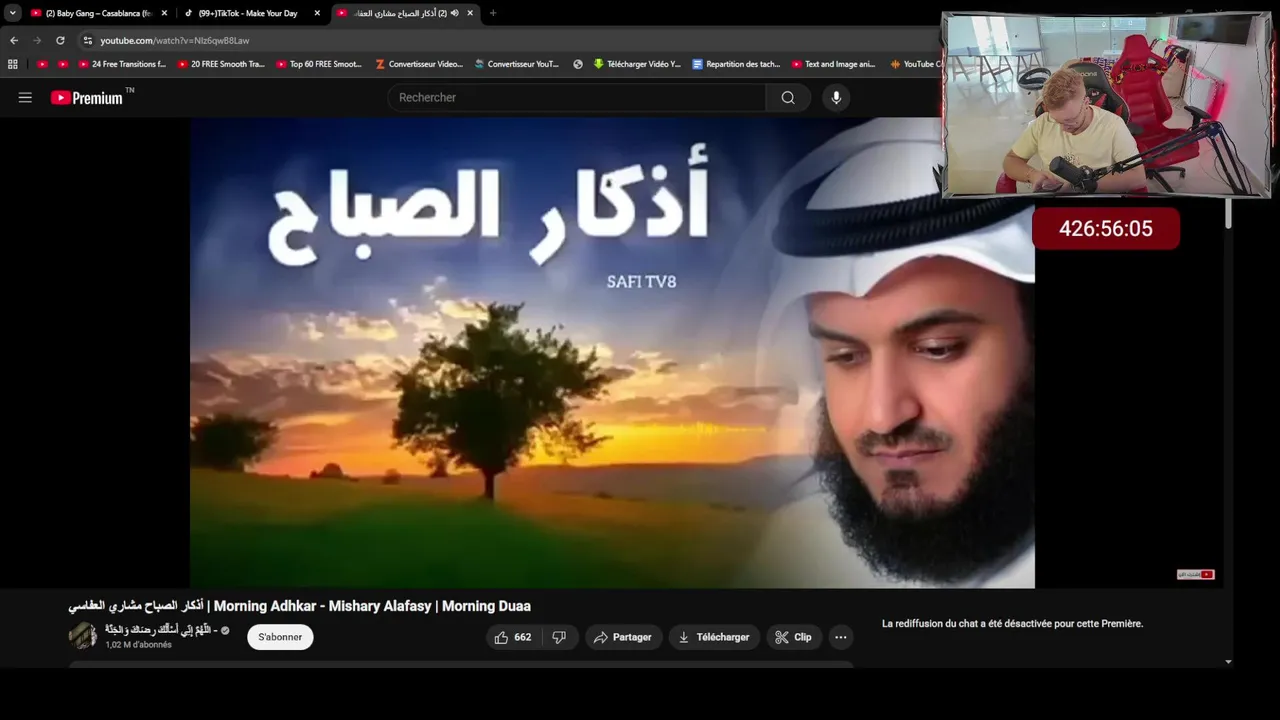Click the red 426:56:05 timer overlay

tap(1106, 228)
